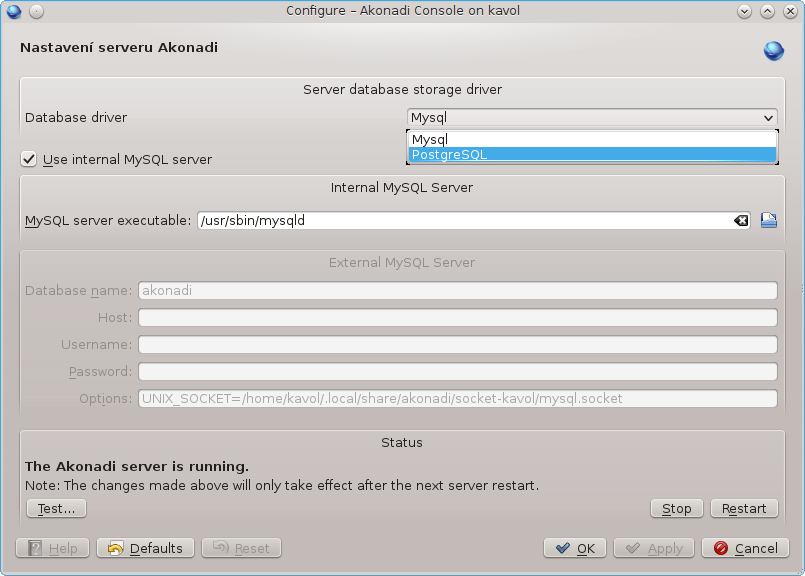Select PostgreSQL from driver list
This screenshot has height=576, width=805.
click(x=592, y=155)
